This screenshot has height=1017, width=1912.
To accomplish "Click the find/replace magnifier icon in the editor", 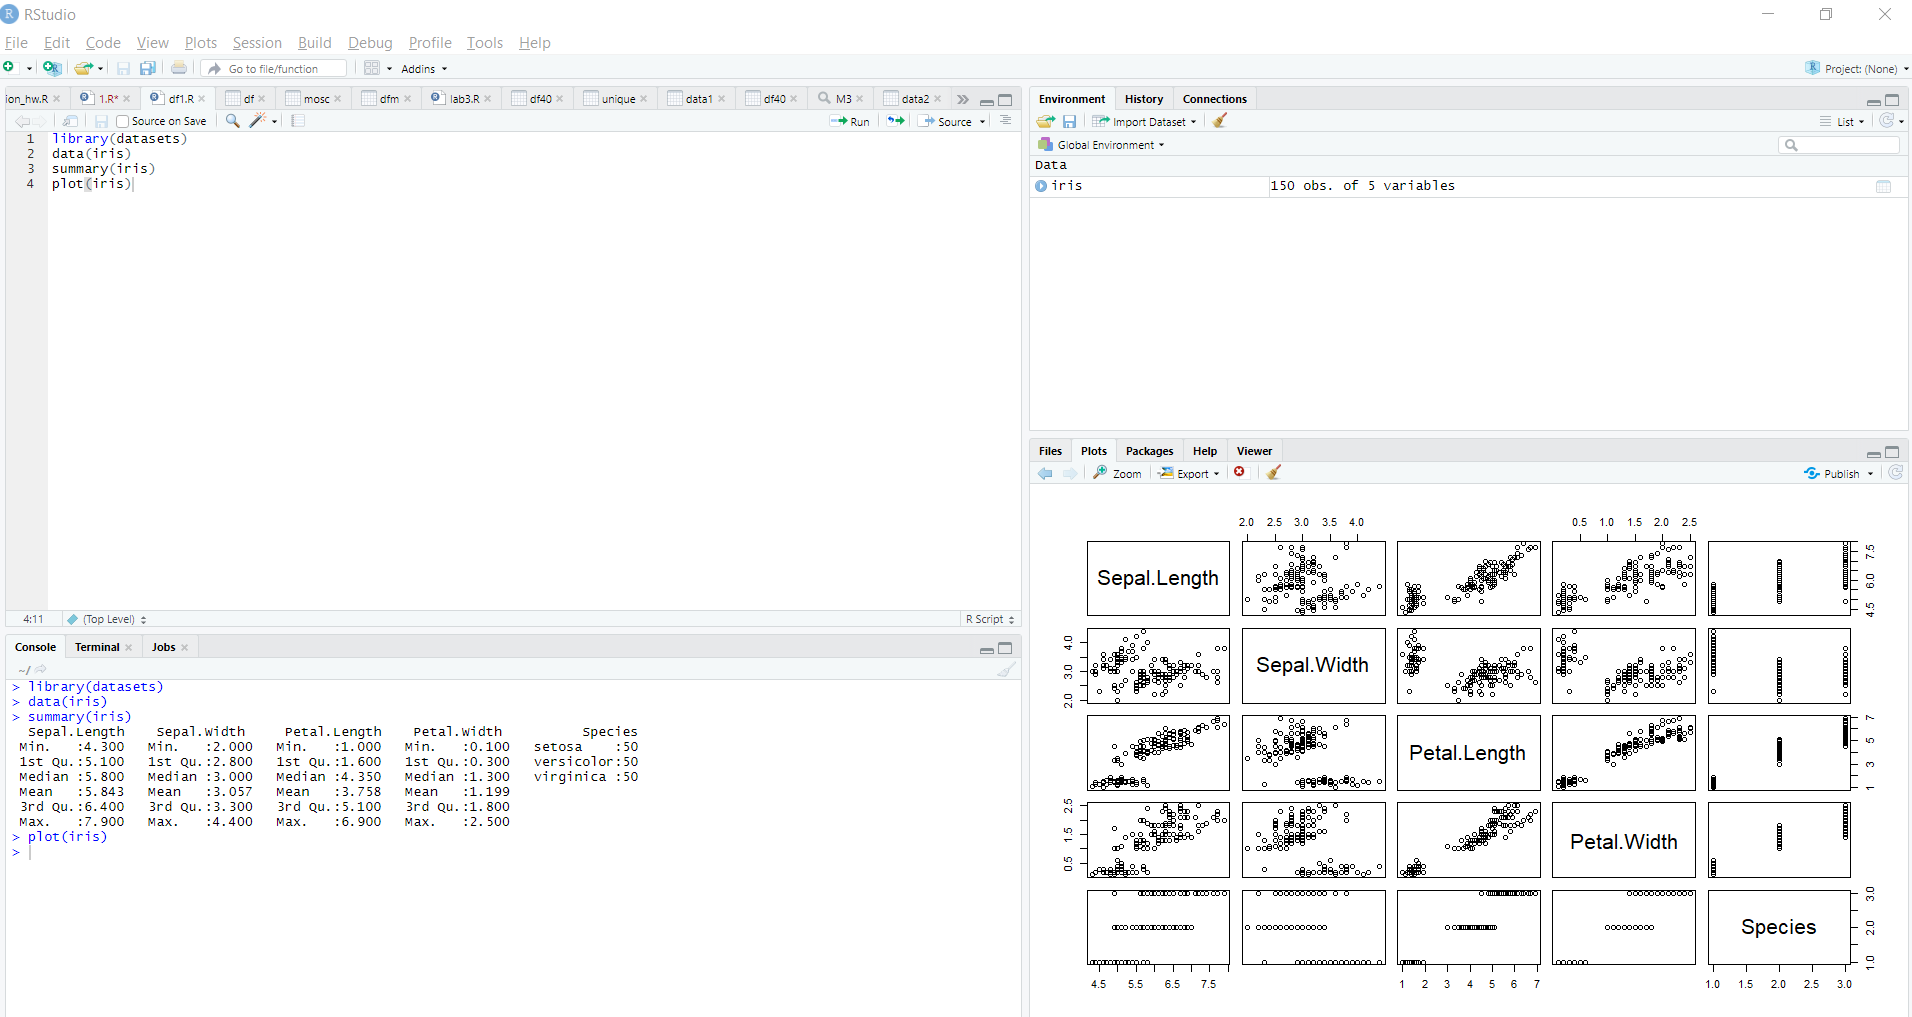I will 232,121.
